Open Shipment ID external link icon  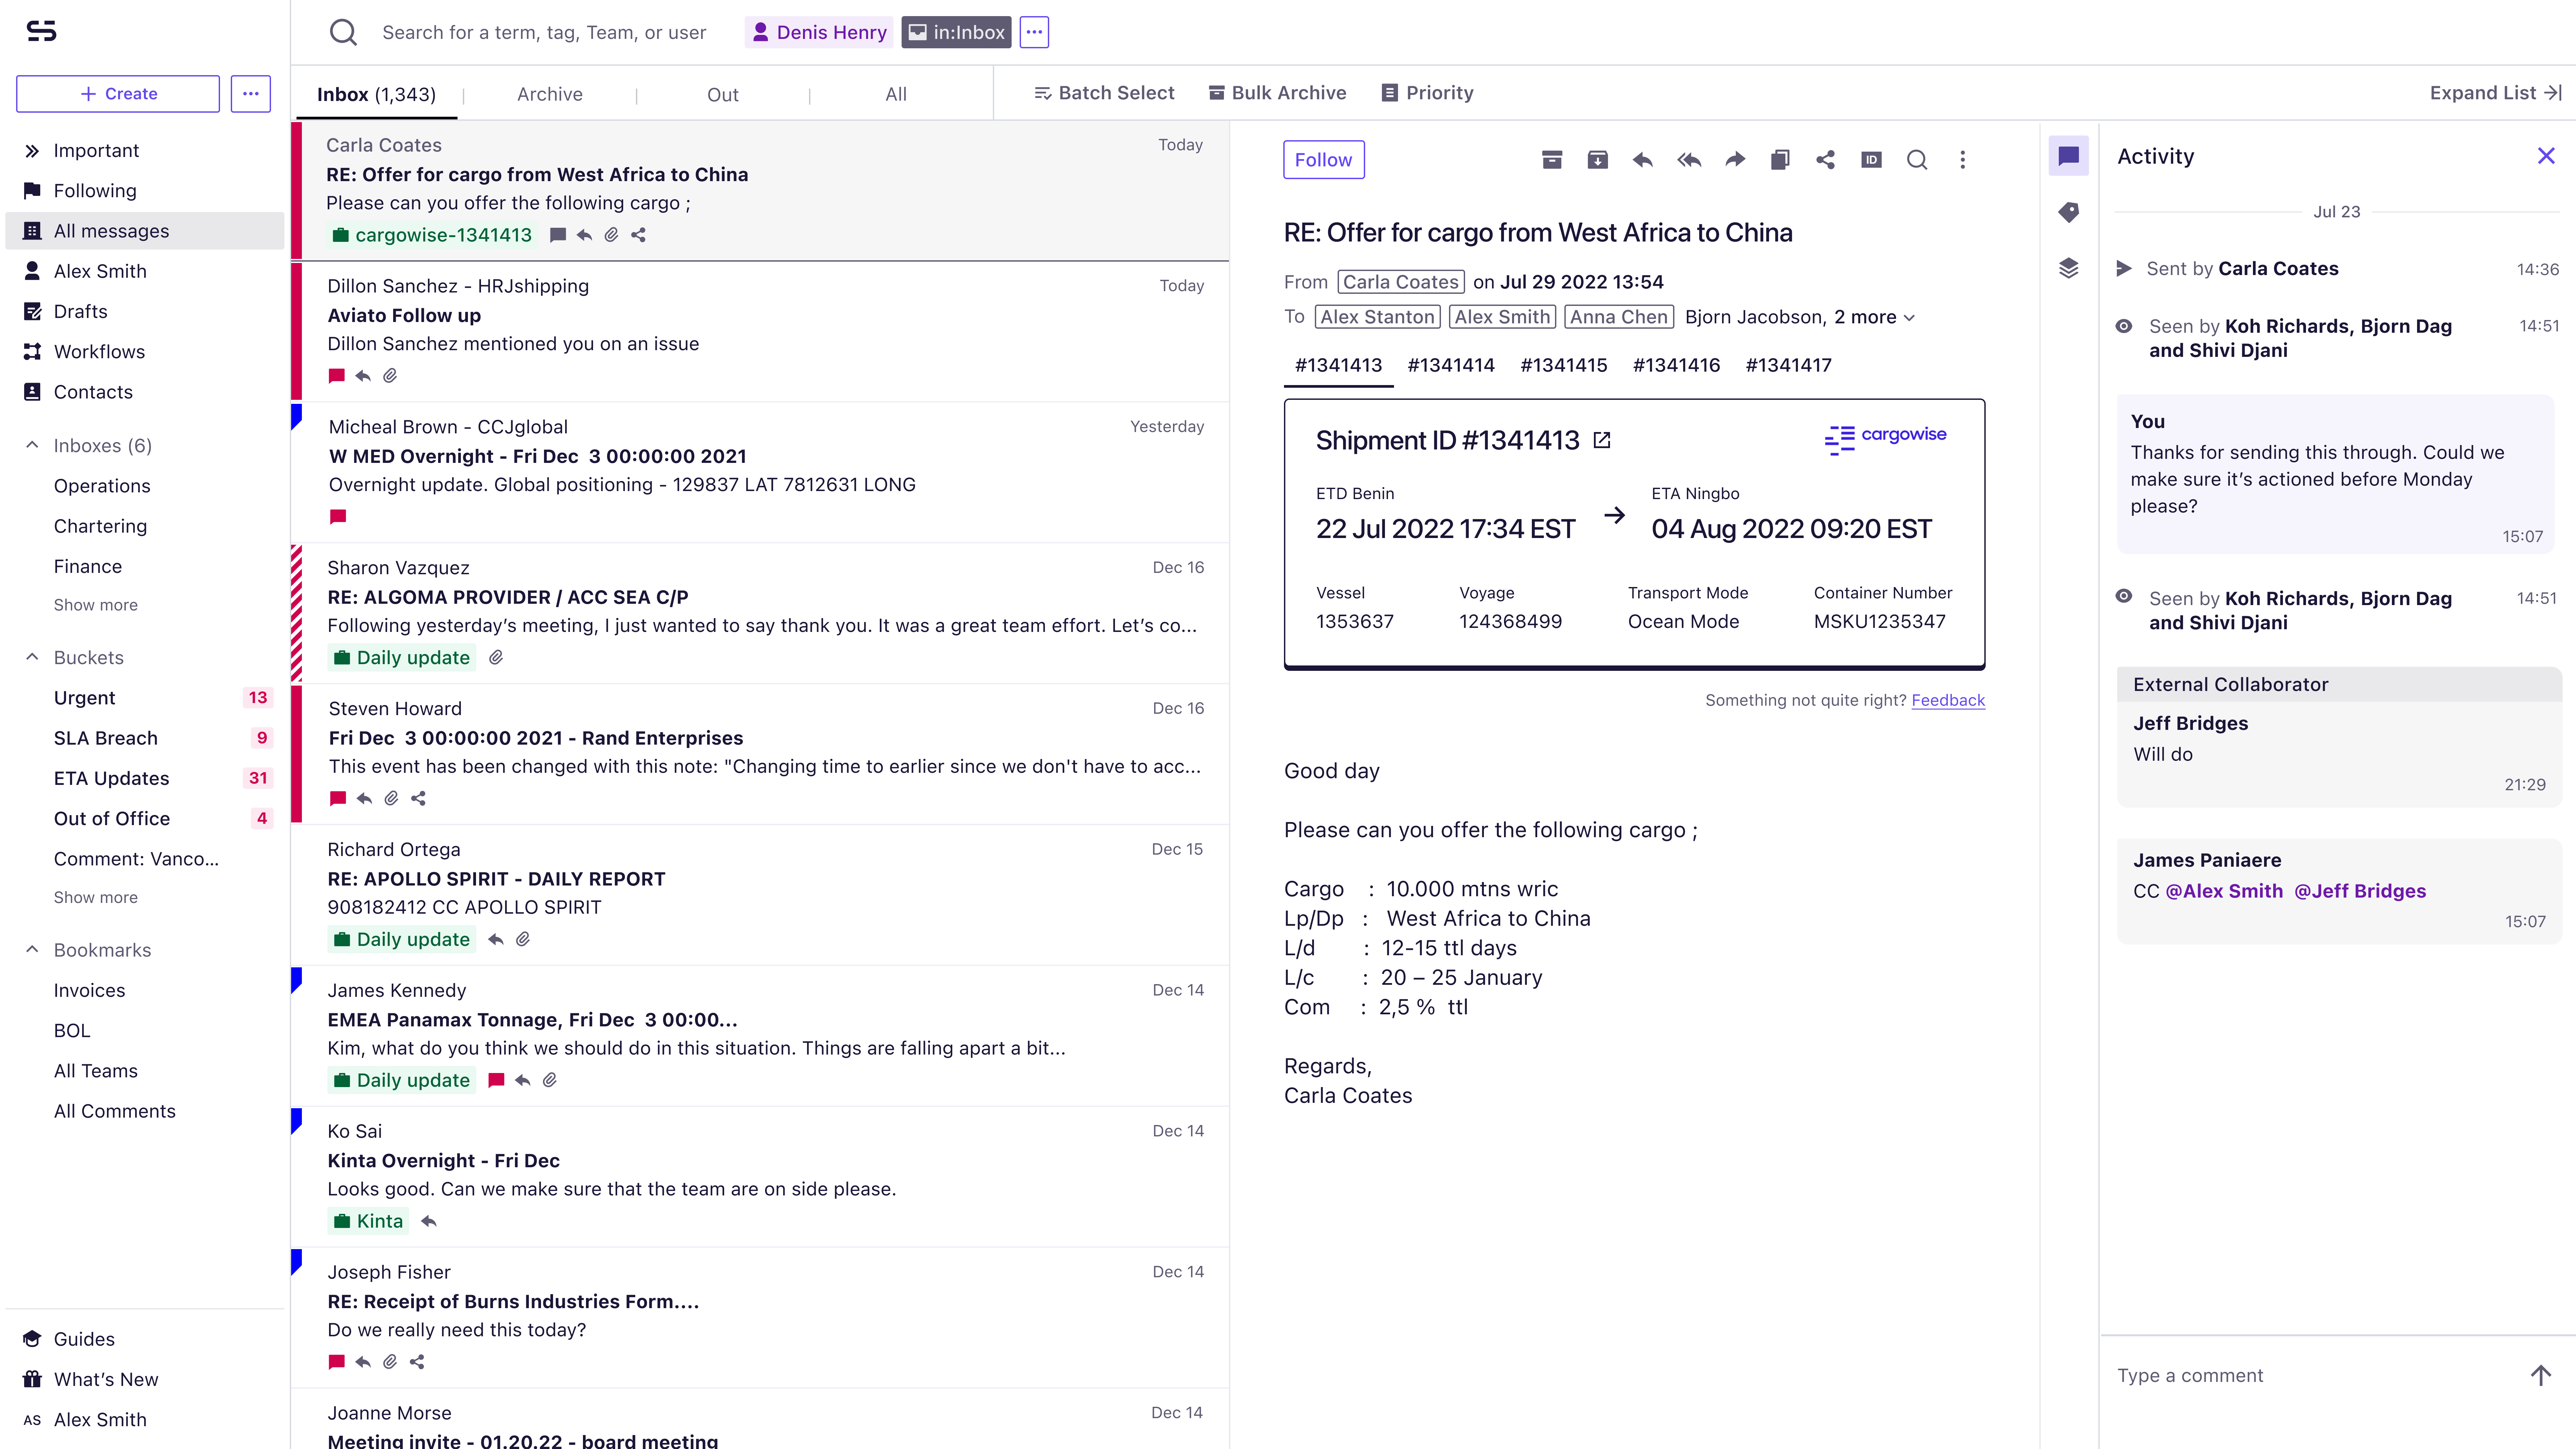pyautogui.click(x=1602, y=440)
